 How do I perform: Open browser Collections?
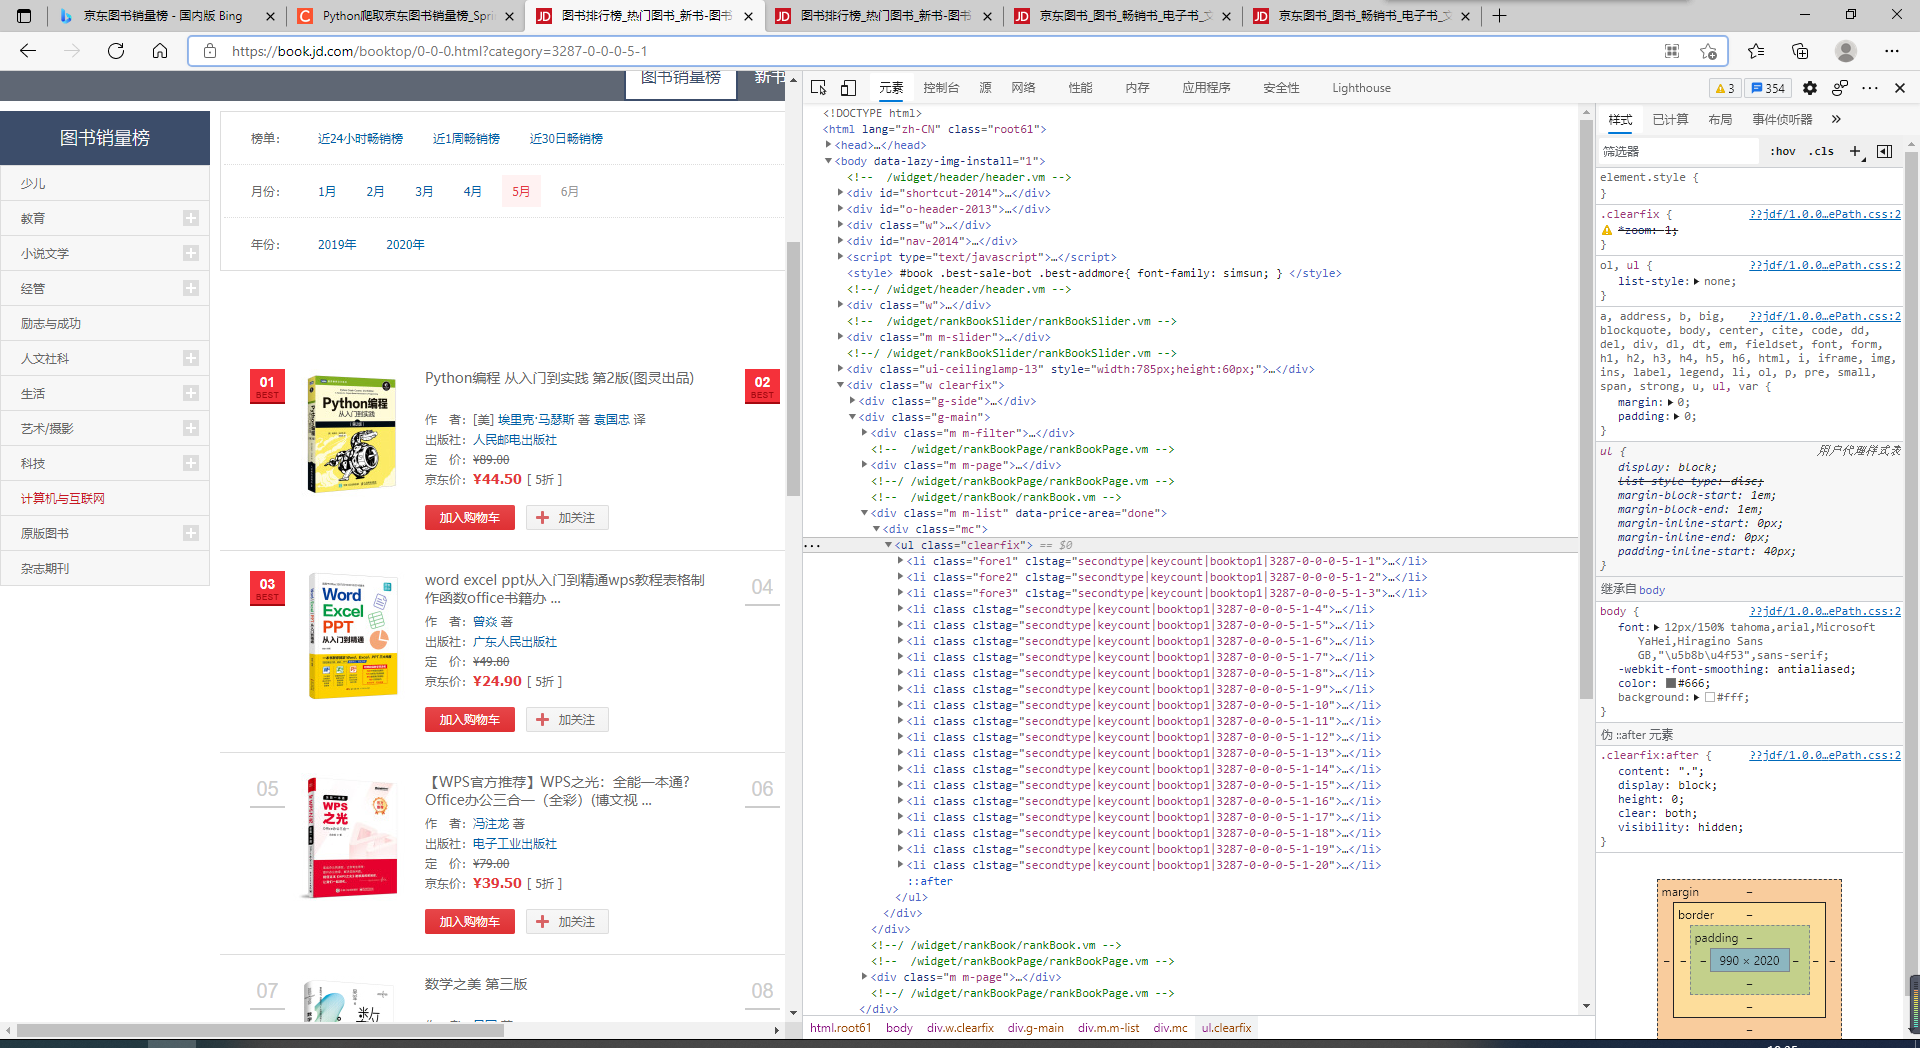pyautogui.click(x=1800, y=51)
